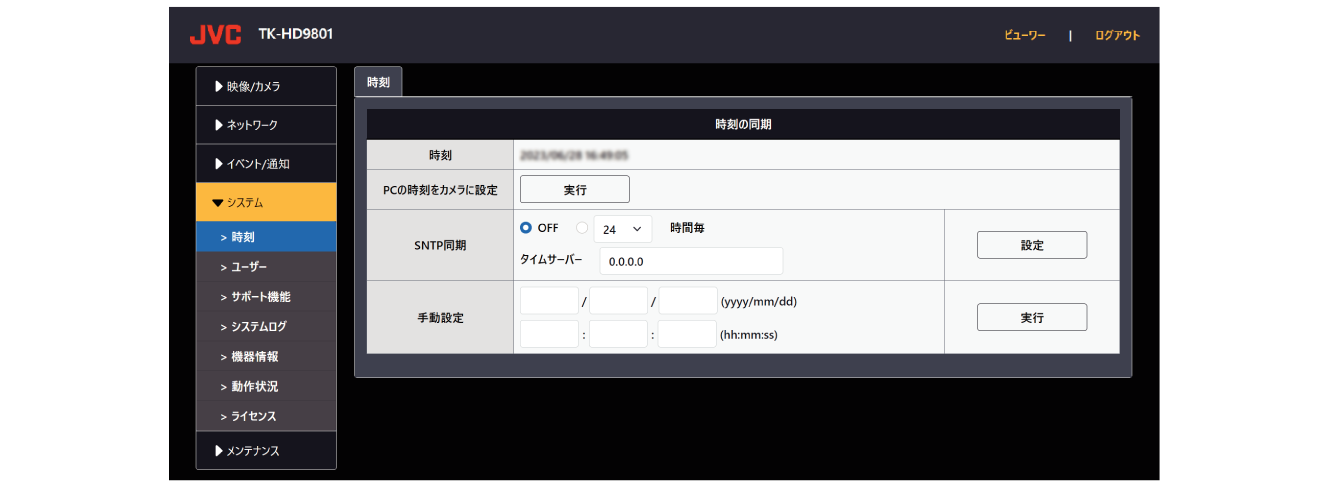Select the 時刻 submenu item
Screen dimensions: 1328x487
[x=266, y=237]
